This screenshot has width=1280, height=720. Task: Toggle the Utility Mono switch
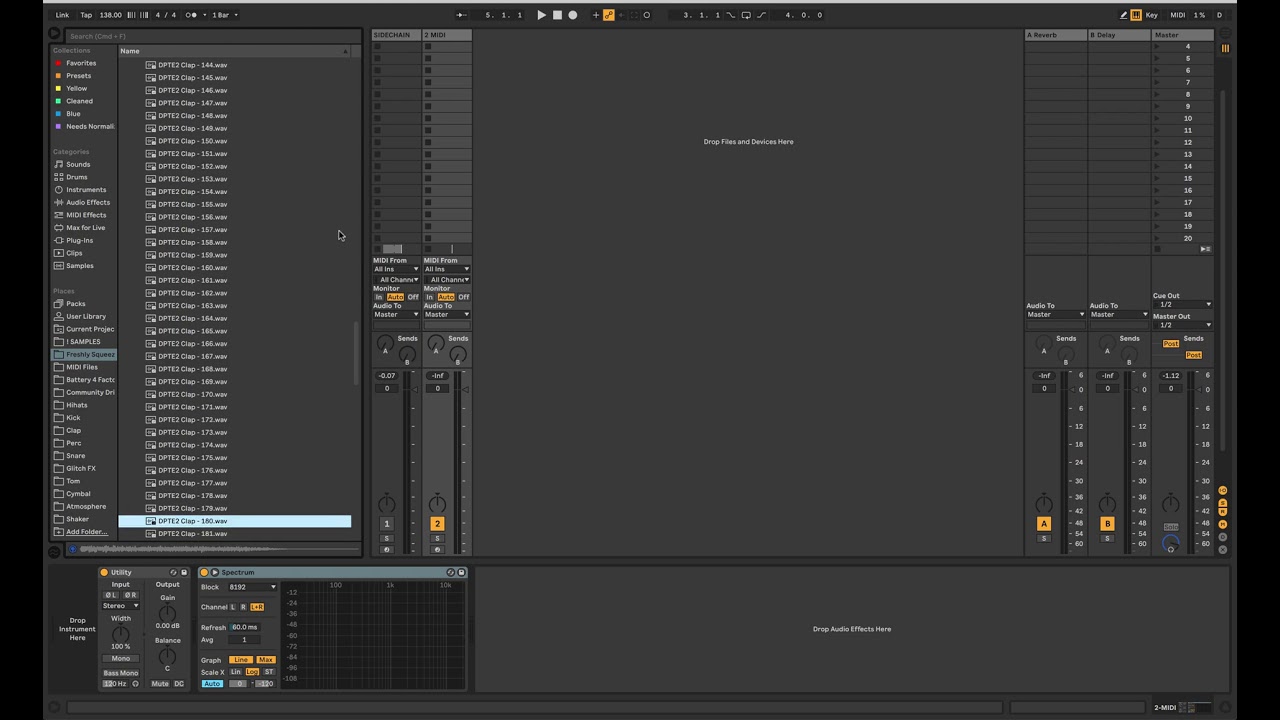tap(120, 659)
